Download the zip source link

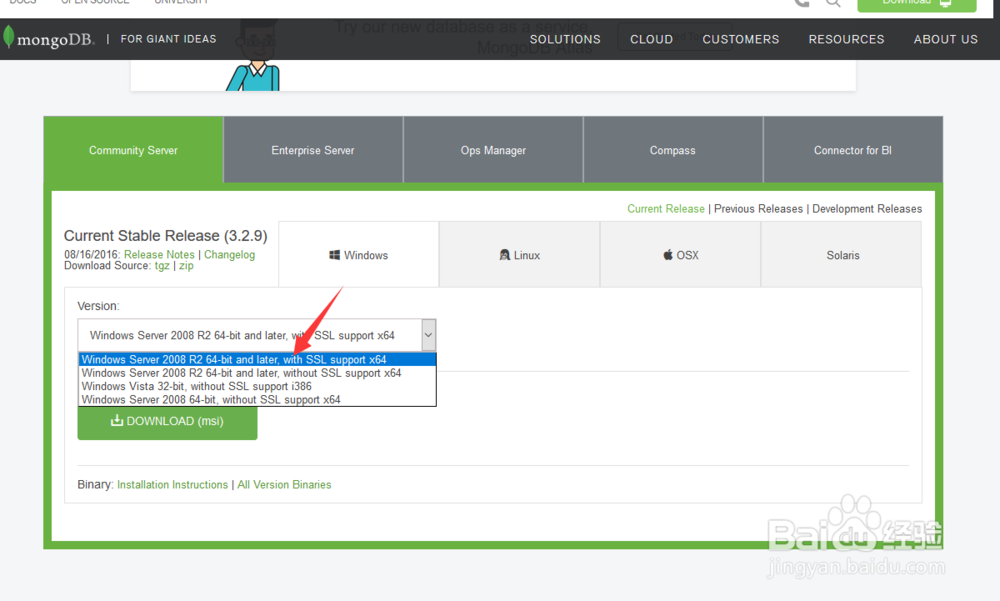tap(186, 265)
